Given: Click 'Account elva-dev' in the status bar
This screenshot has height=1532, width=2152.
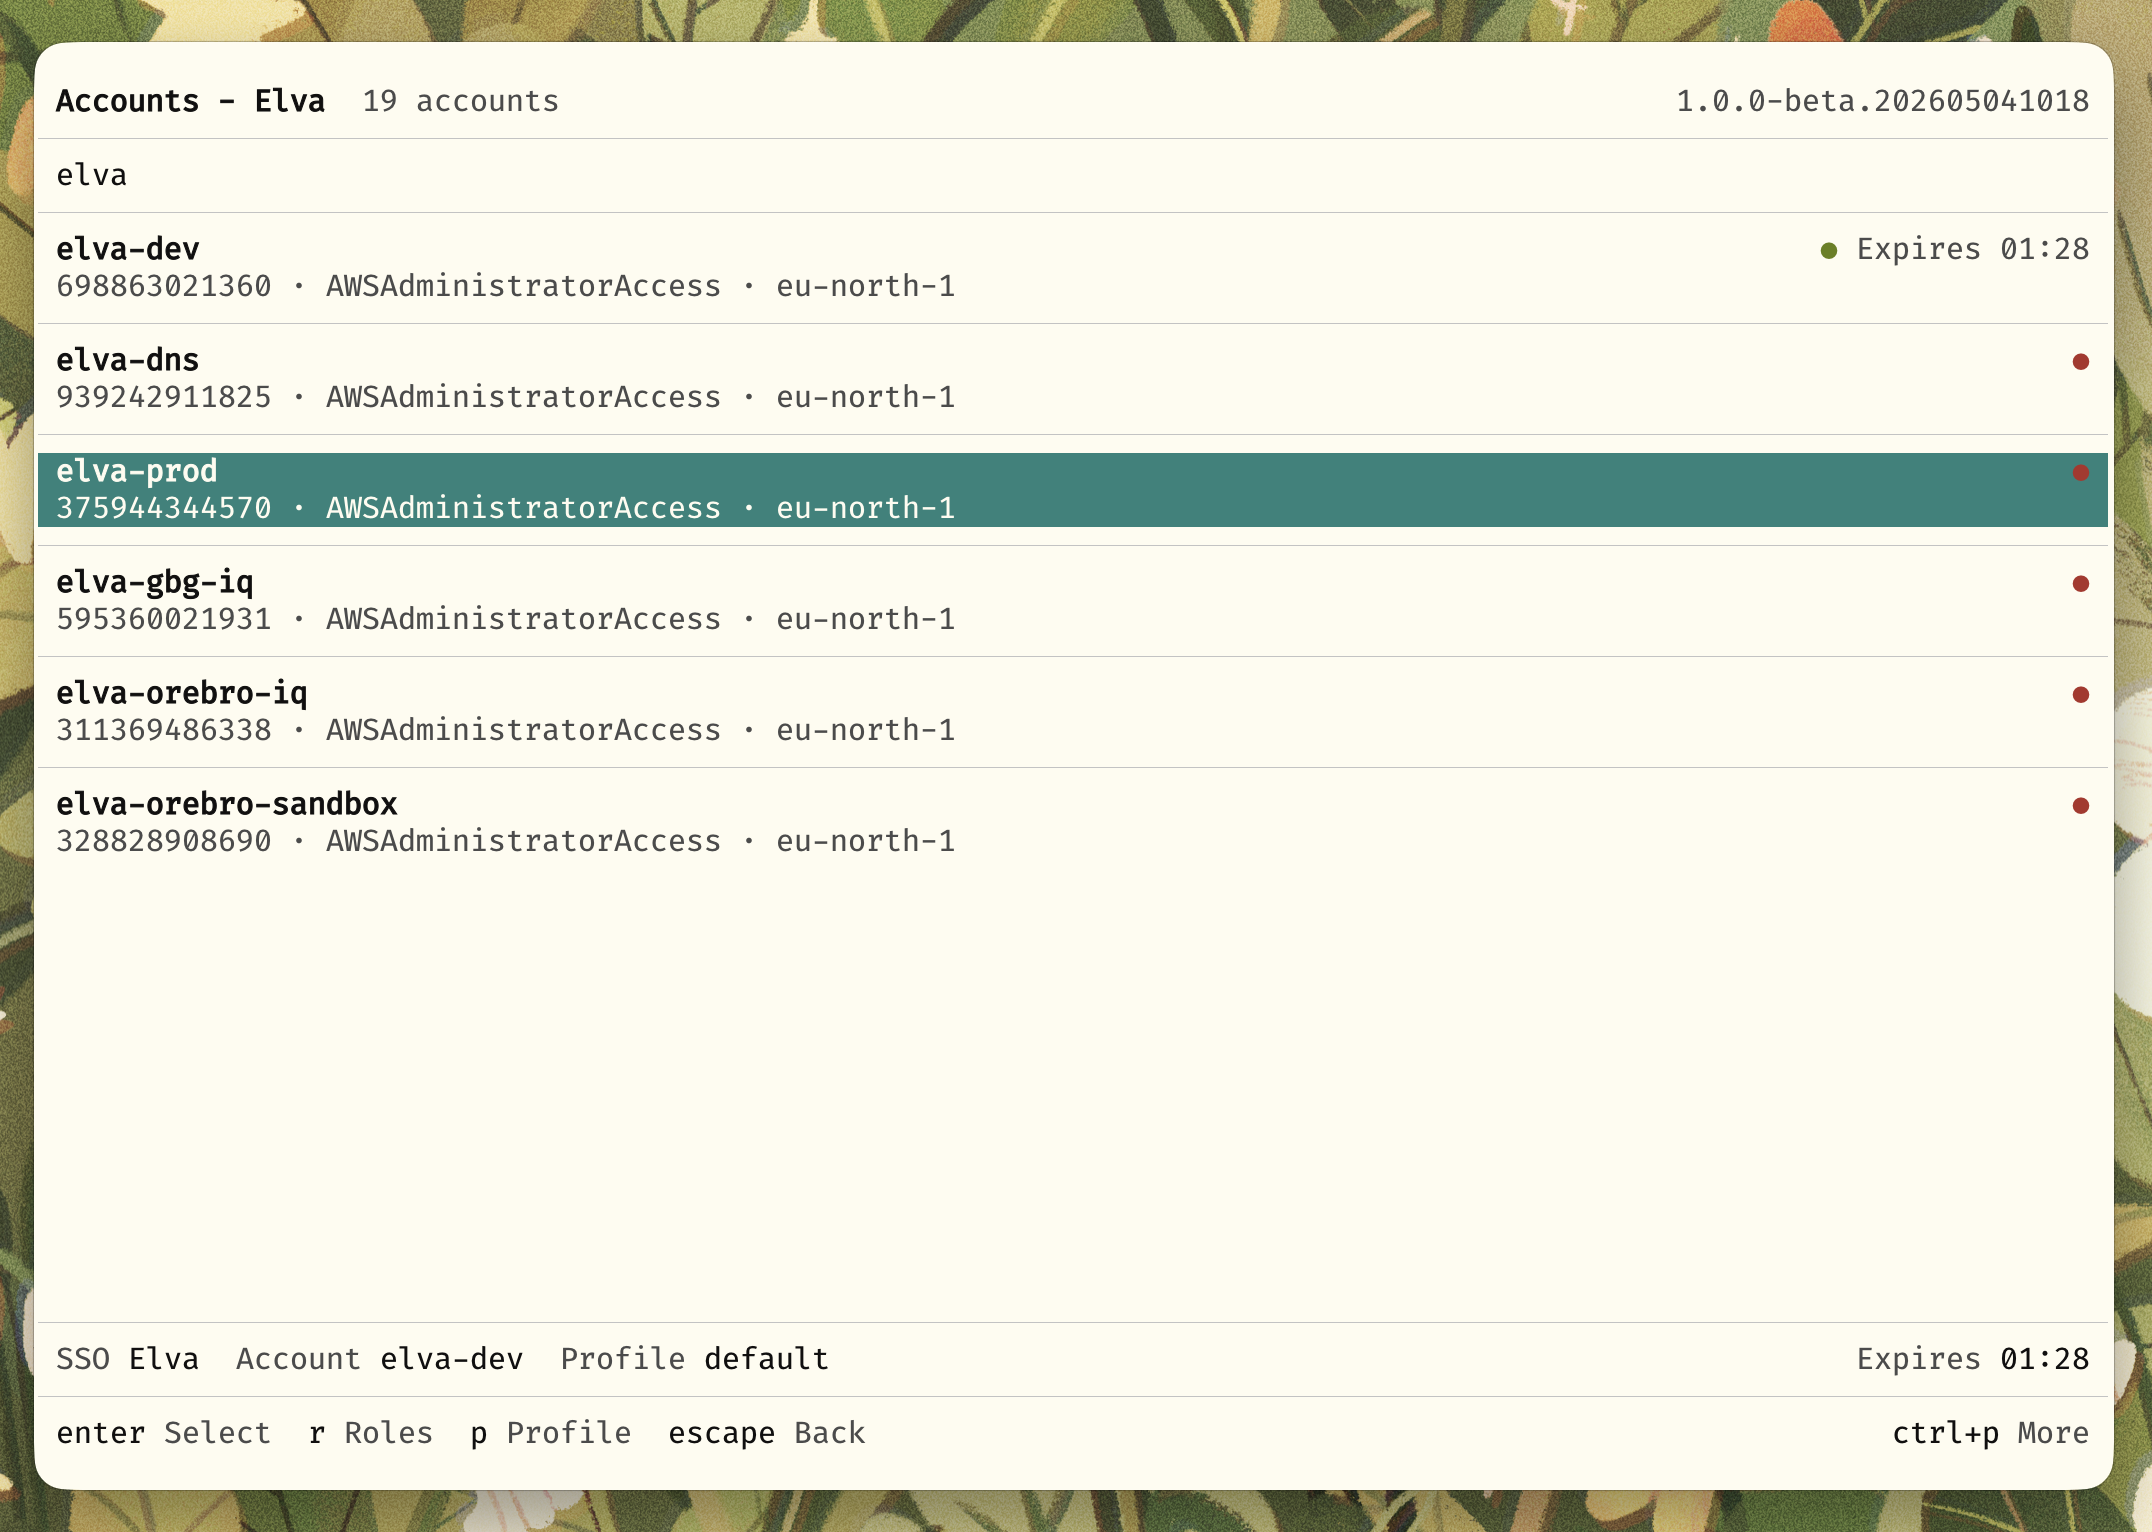Looking at the screenshot, I should [380, 1359].
